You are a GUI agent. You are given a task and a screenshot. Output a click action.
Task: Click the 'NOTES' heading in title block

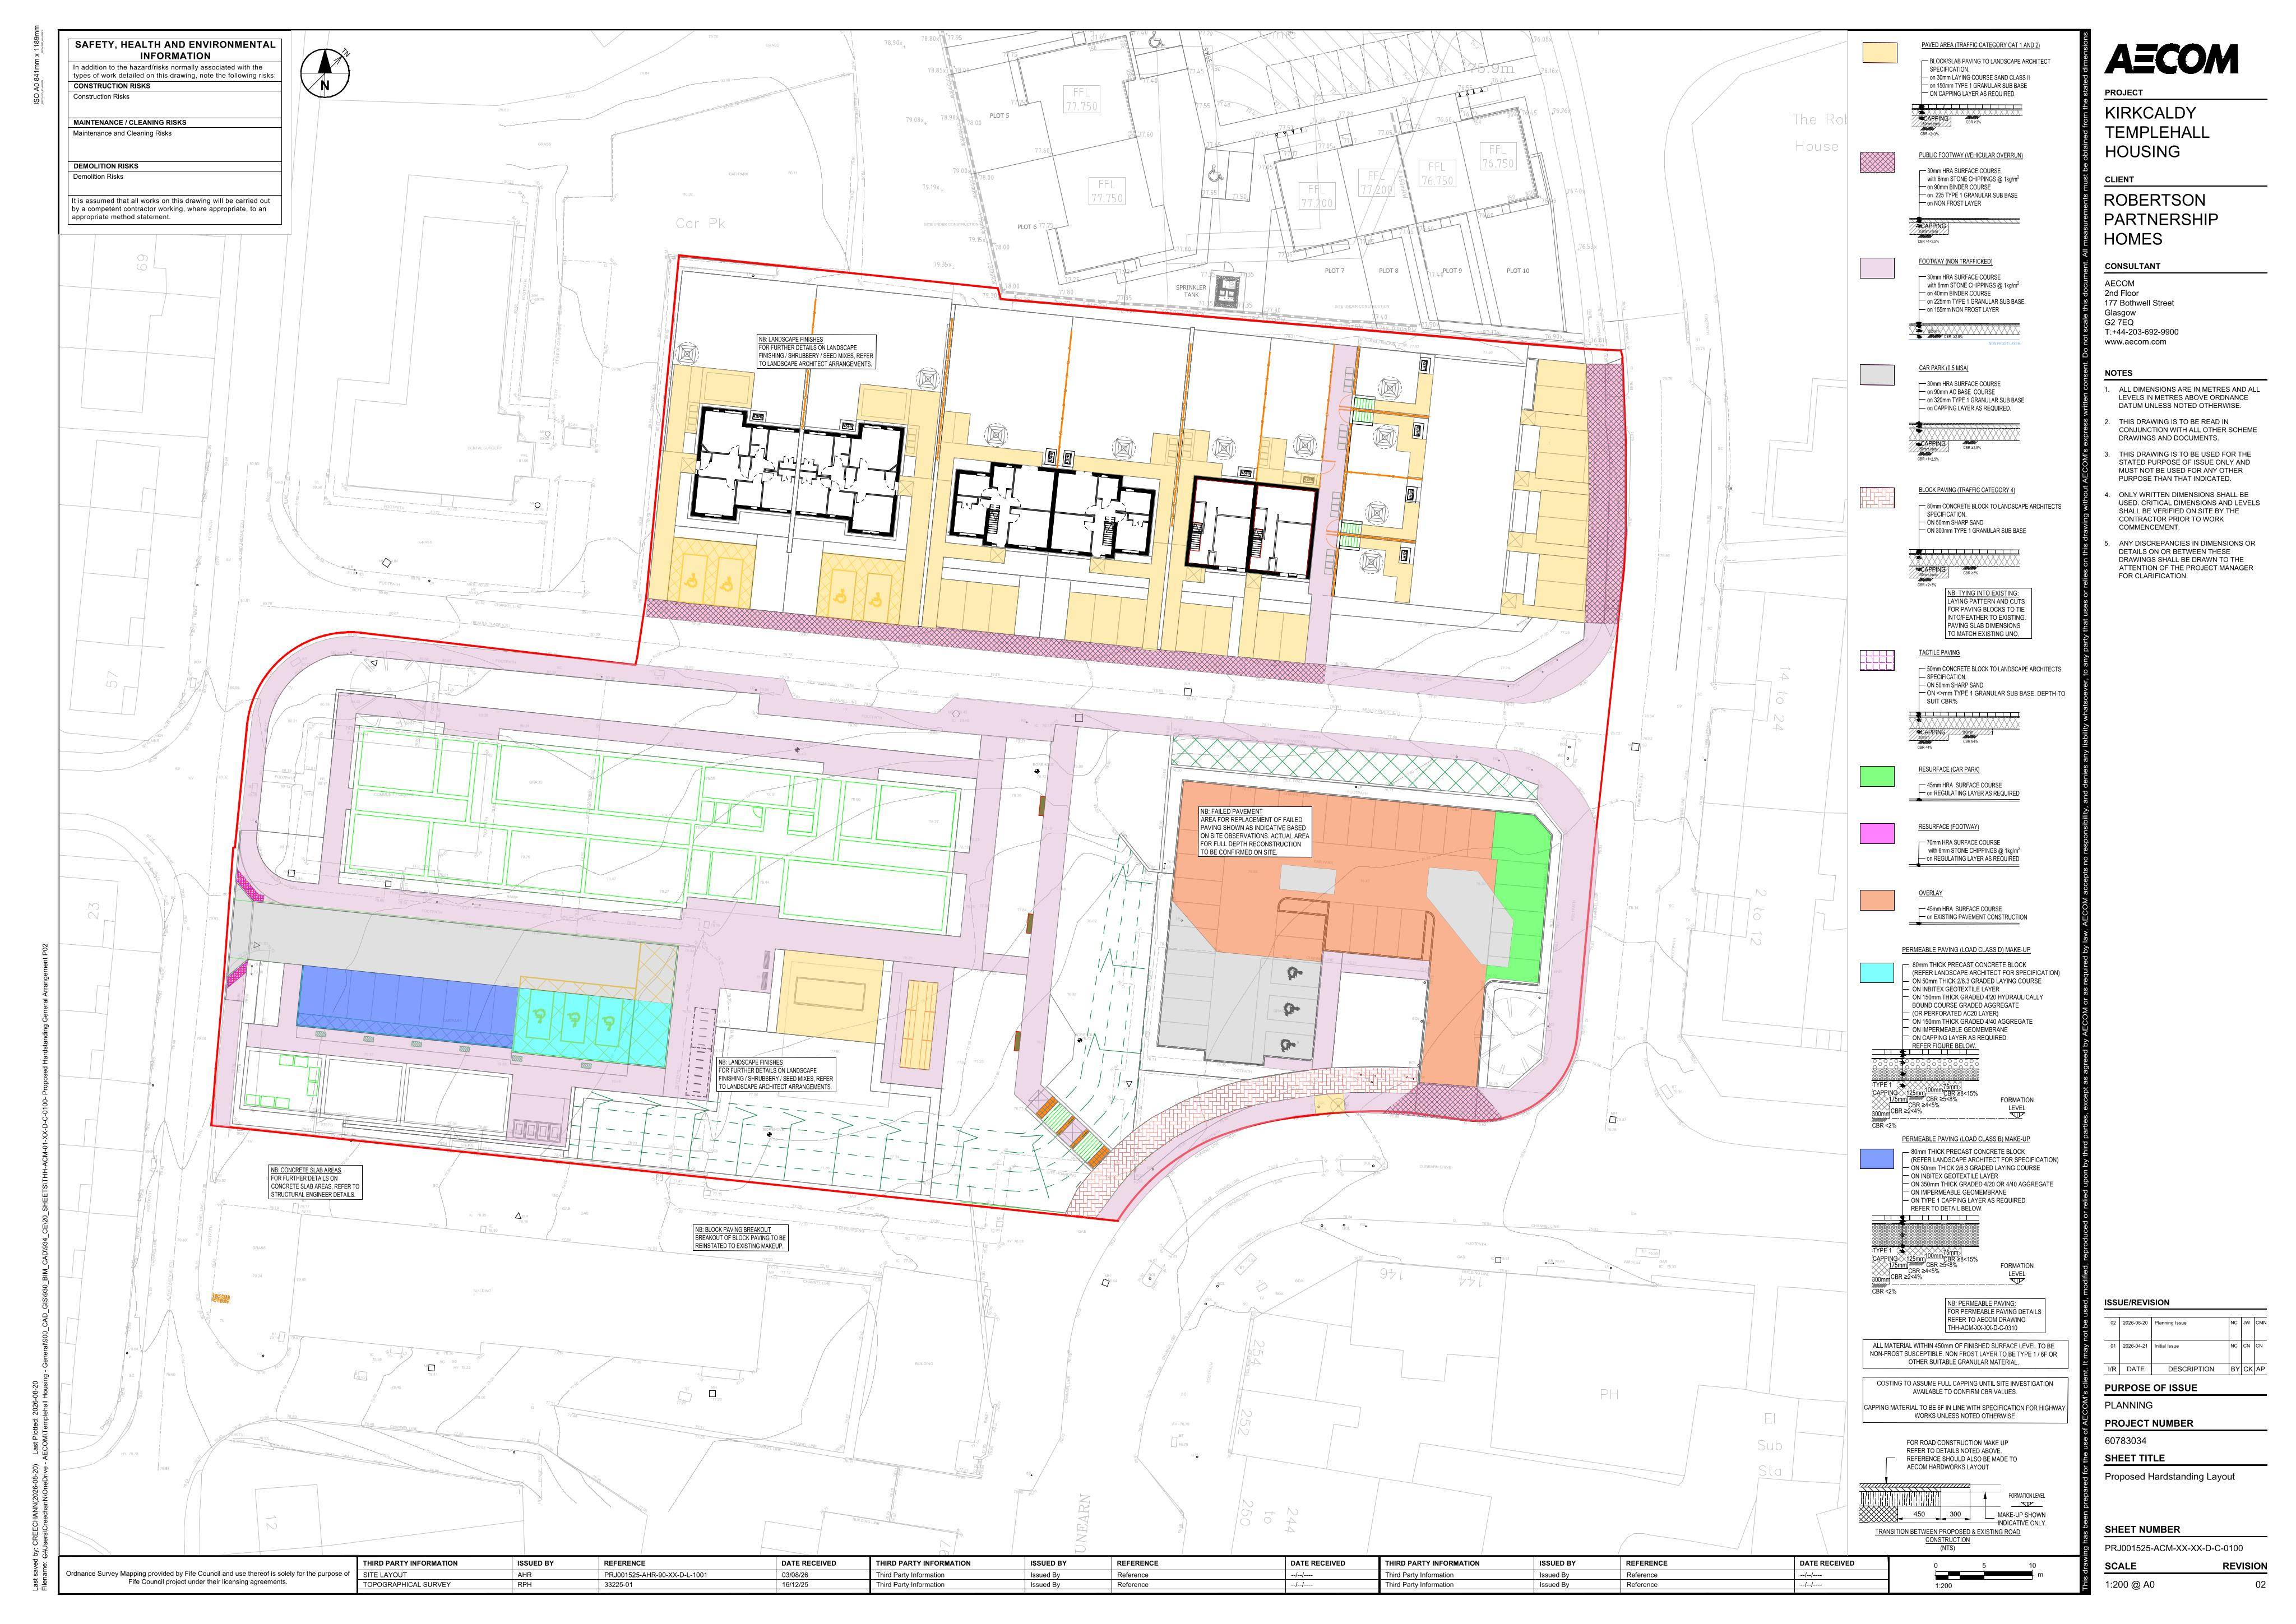tap(2118, 373)
